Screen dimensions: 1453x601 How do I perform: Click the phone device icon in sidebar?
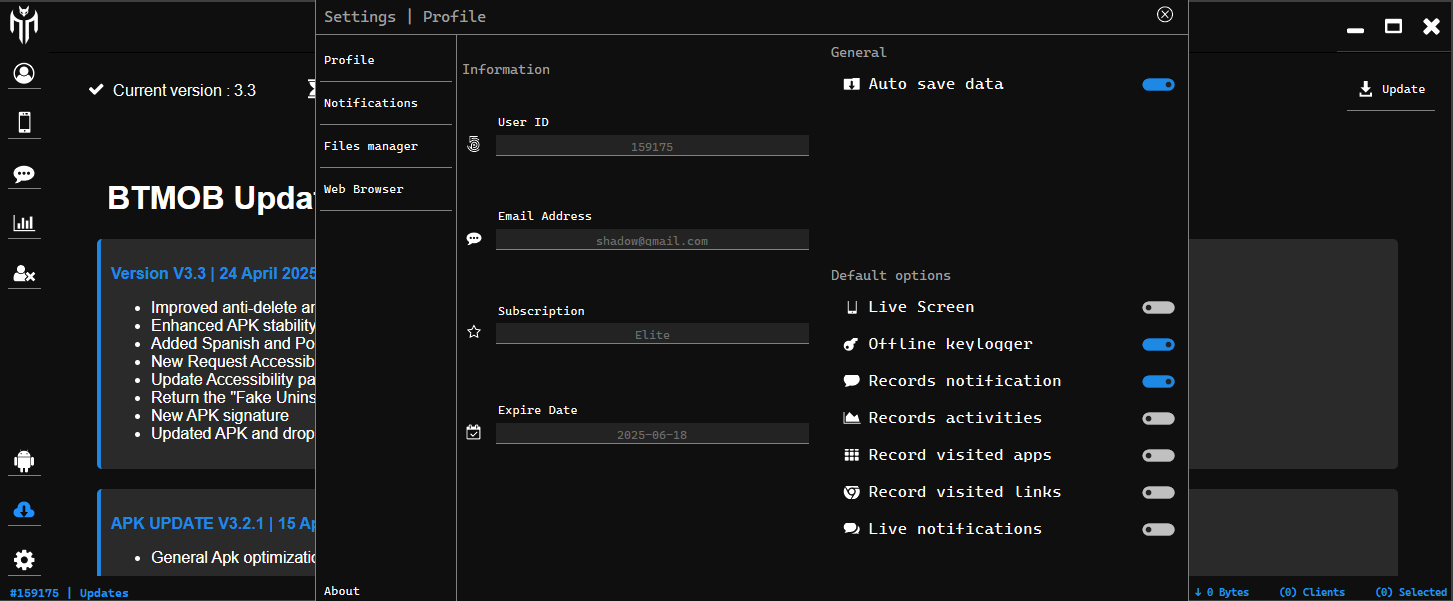coord(24,122)
